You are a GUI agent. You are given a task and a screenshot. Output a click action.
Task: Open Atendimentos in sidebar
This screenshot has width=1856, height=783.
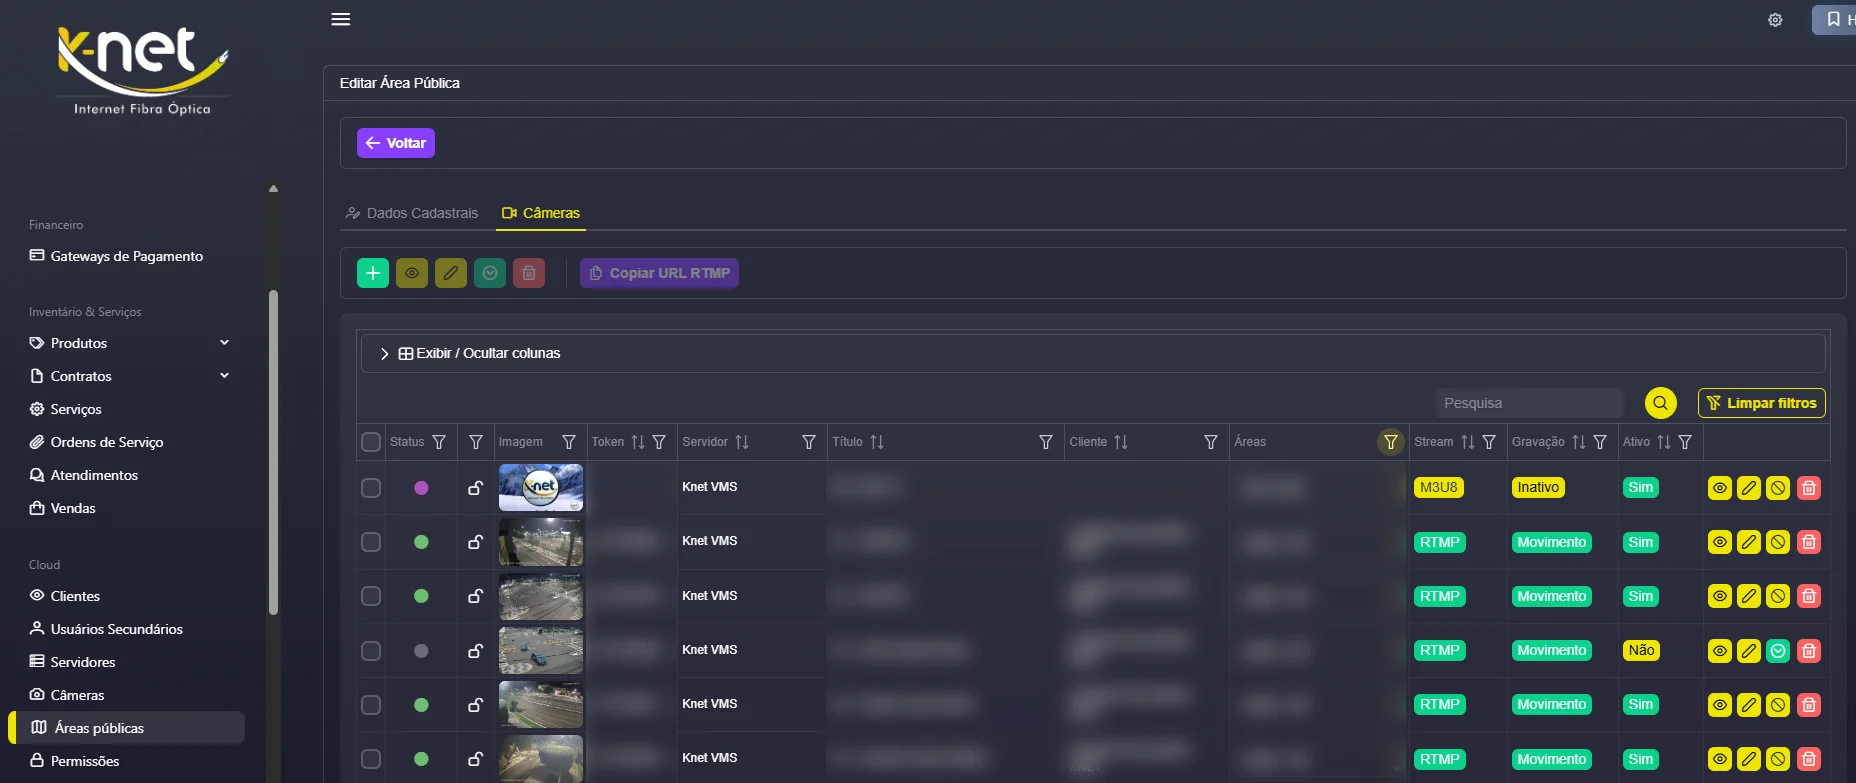point(84,475)
